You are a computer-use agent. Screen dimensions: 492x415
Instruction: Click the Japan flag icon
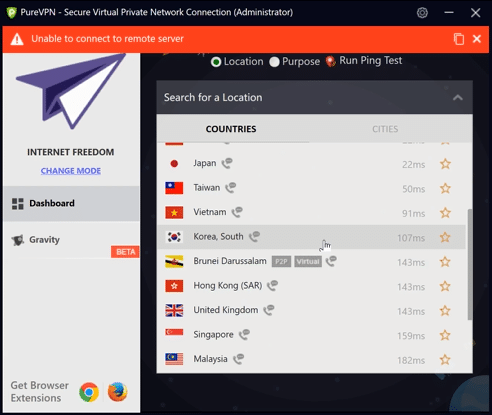point(174,164)
